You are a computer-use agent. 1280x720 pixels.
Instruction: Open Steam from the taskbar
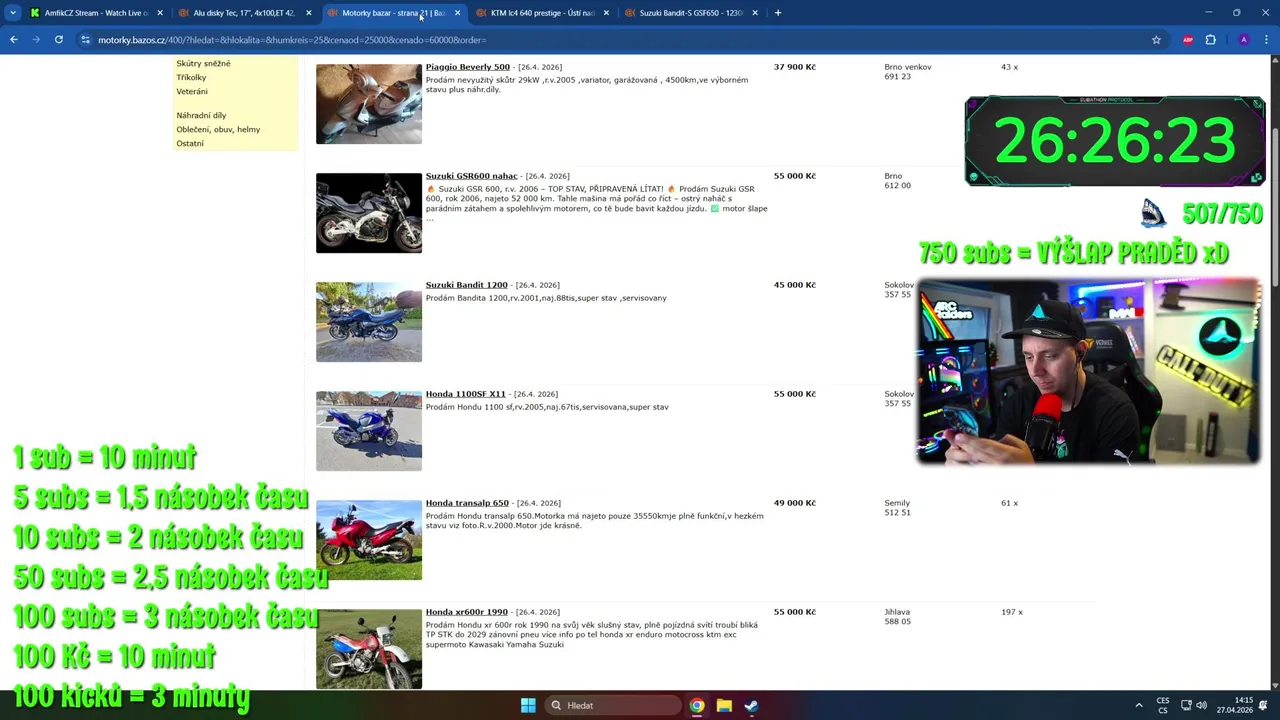751,705
